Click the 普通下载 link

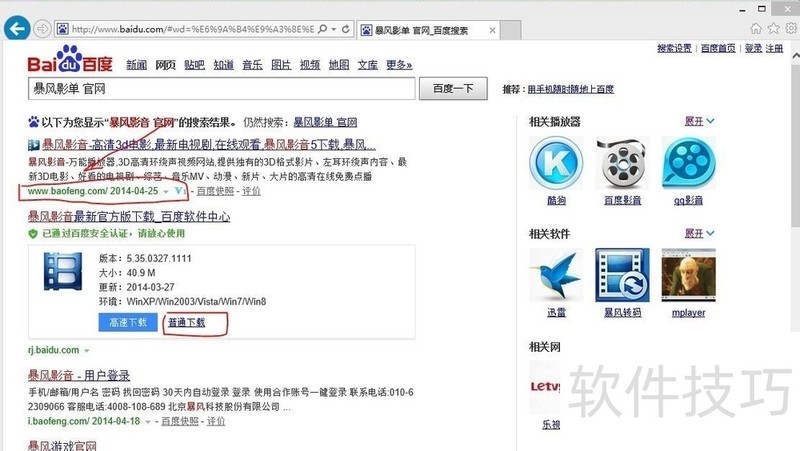(x=187, y=322)
